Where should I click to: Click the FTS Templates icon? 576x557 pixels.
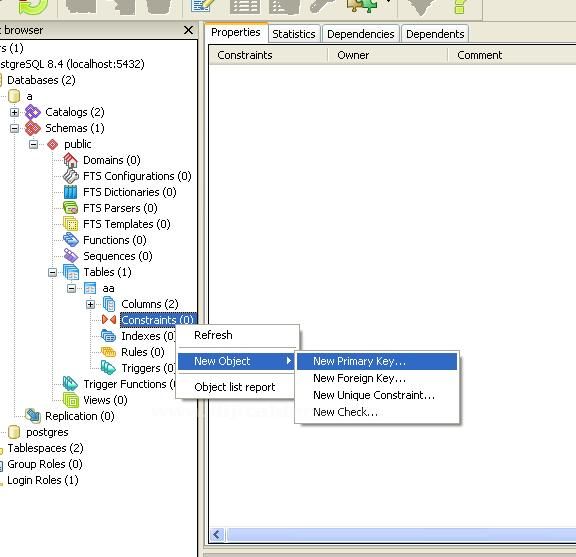(71, 224)
